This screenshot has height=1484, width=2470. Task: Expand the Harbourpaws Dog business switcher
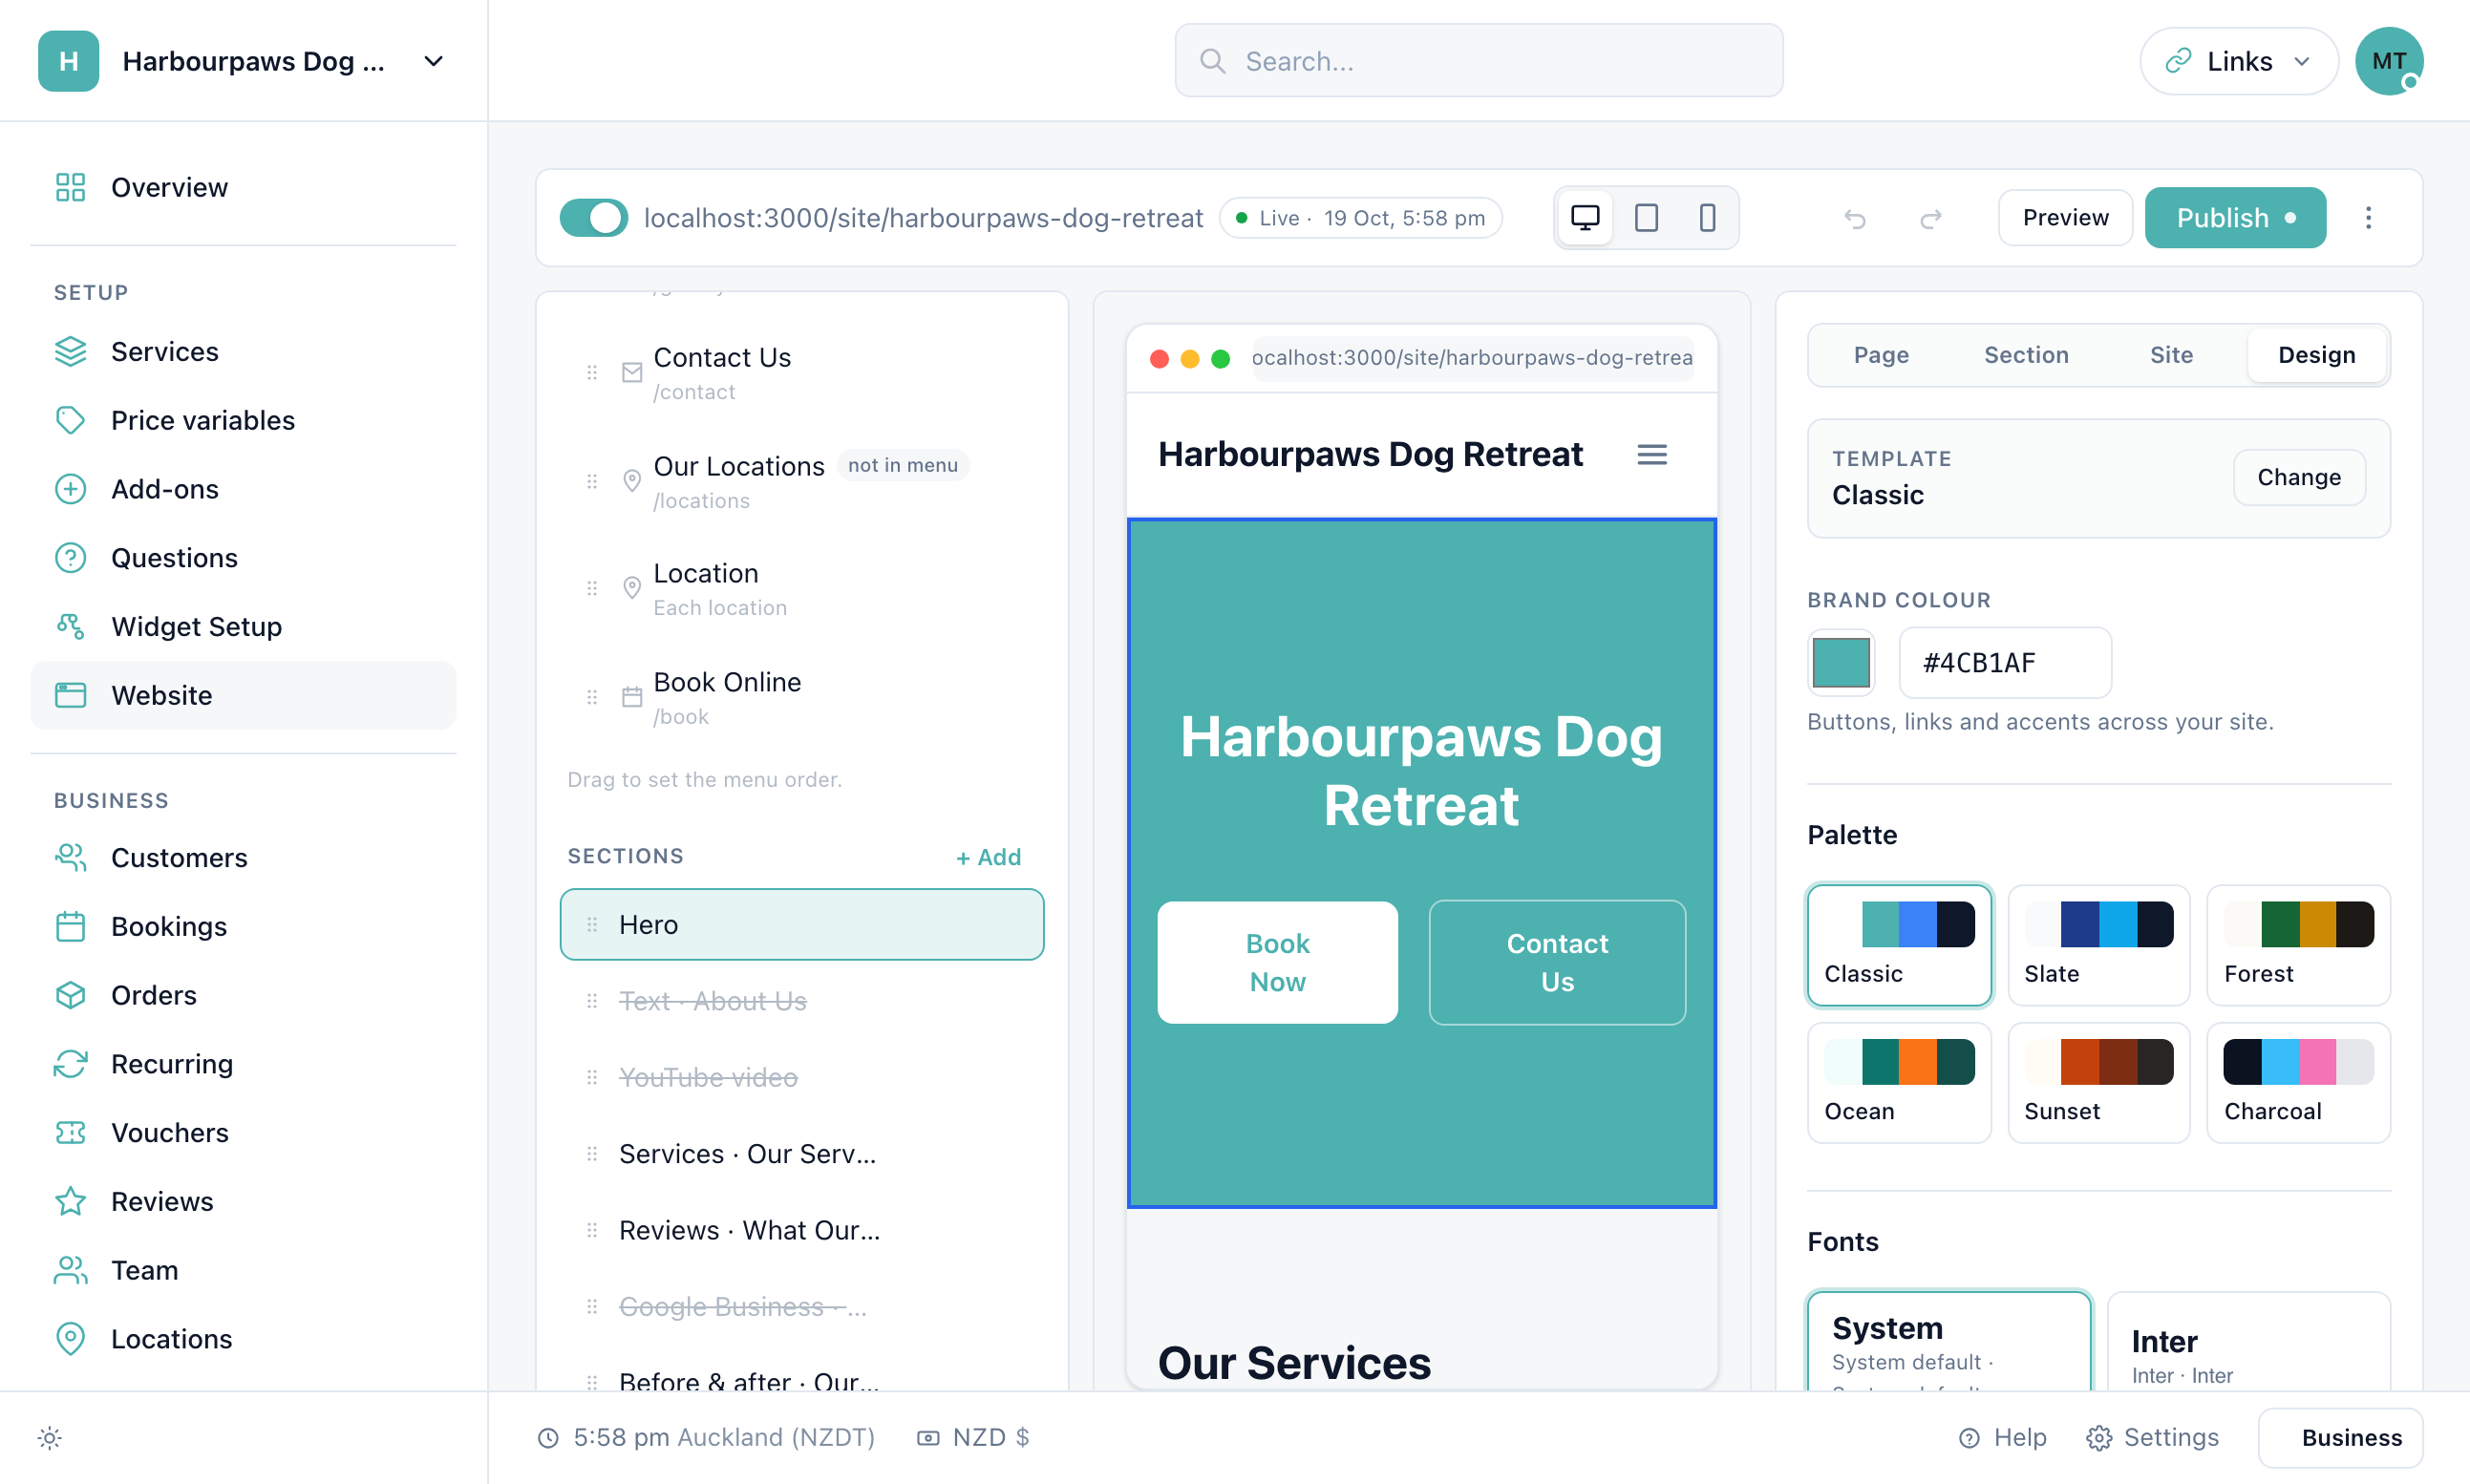coord(244,61)
